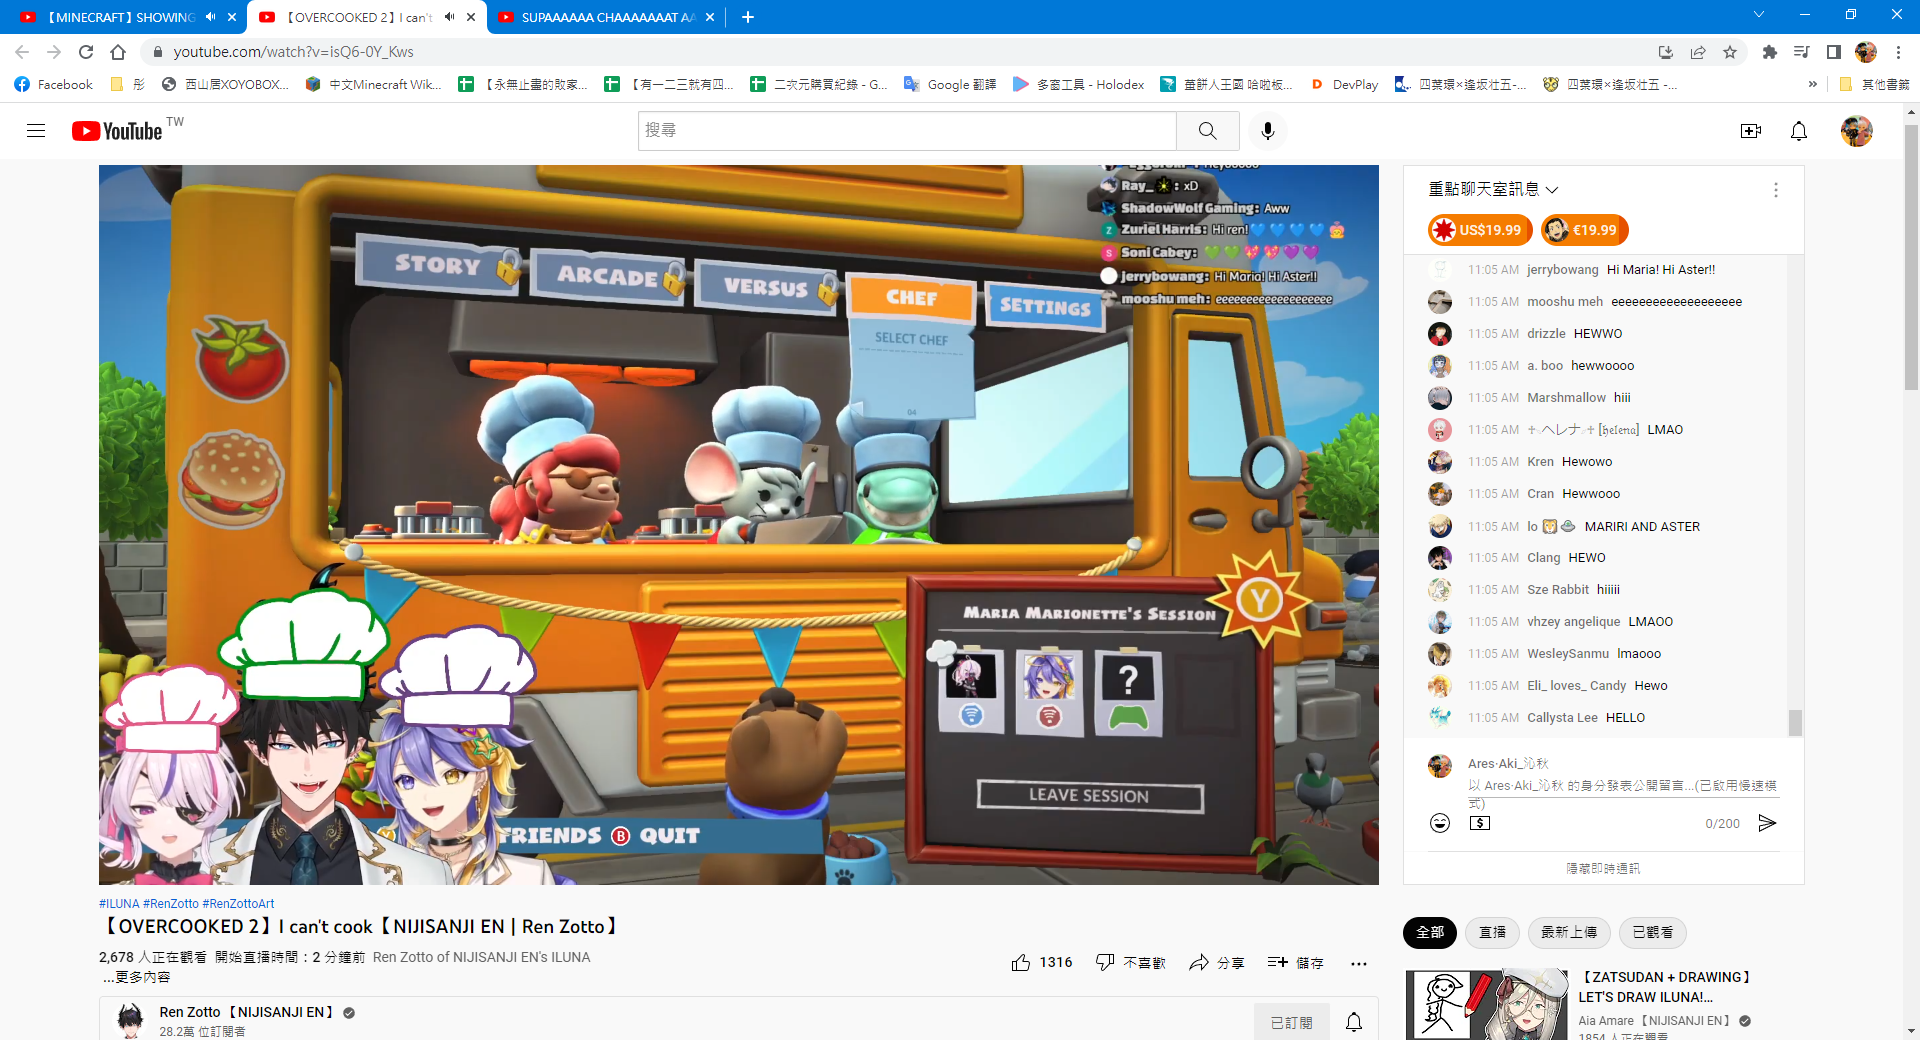Unmute the MINECRAFT tab audio icon

click(210, 17)
